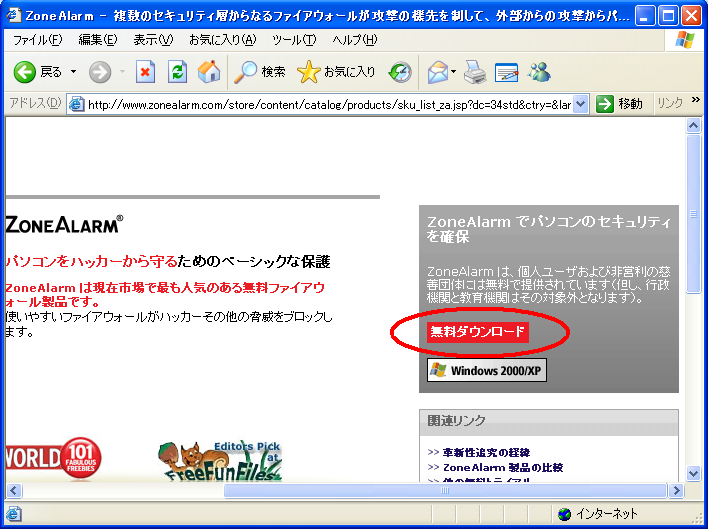
Task: Open the お気に入り(A) menu
Action: point(223,40)
